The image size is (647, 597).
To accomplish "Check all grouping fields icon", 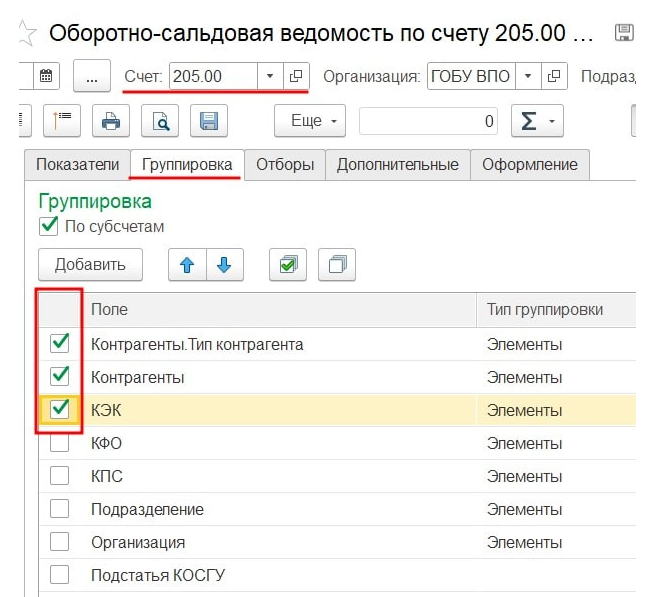I will 288,264.
